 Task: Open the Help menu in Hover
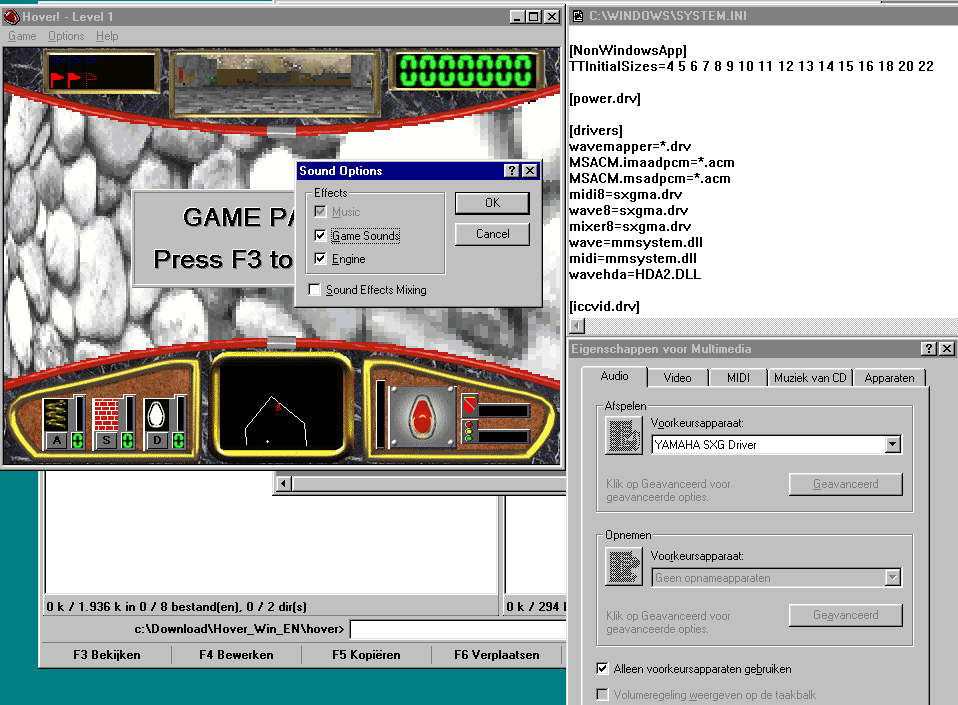tap(107, 36)
